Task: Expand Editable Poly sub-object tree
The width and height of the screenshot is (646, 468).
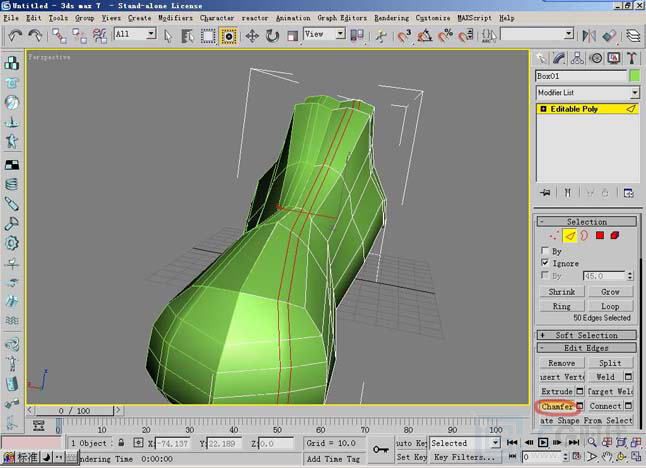Action: point(543,109)
